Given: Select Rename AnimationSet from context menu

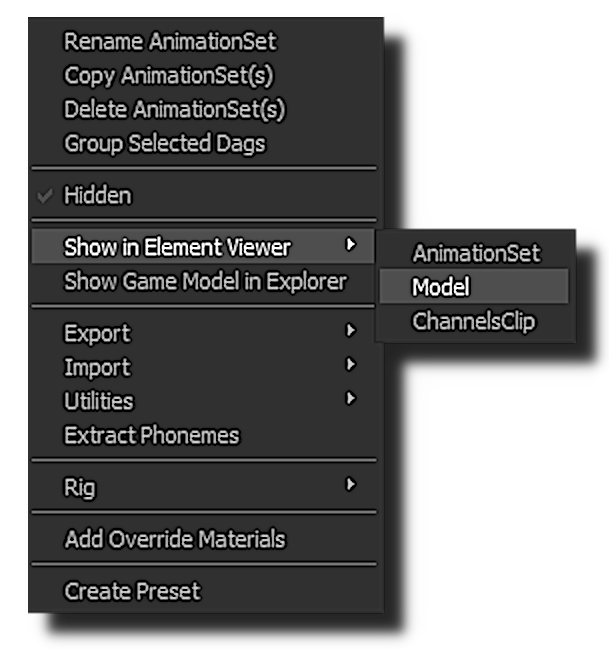Looking at the screenshot, I should pos(170,42).
